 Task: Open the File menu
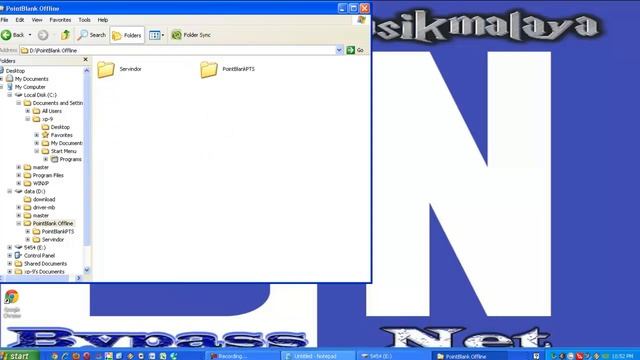4,20
